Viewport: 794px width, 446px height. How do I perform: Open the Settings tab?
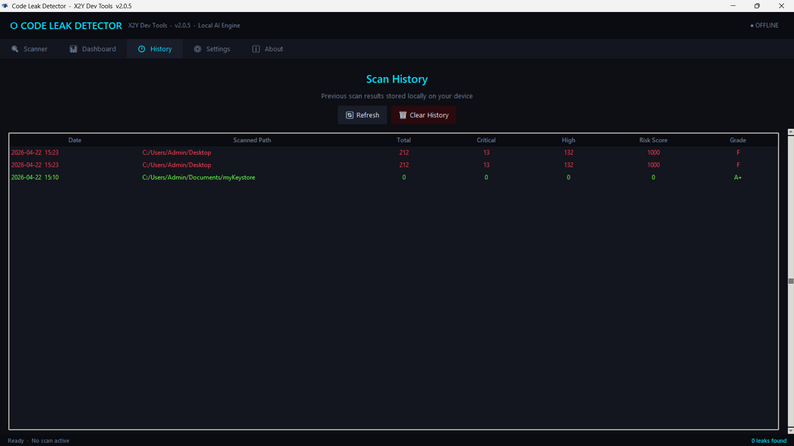pyautogui.click(x=212, y=49)
